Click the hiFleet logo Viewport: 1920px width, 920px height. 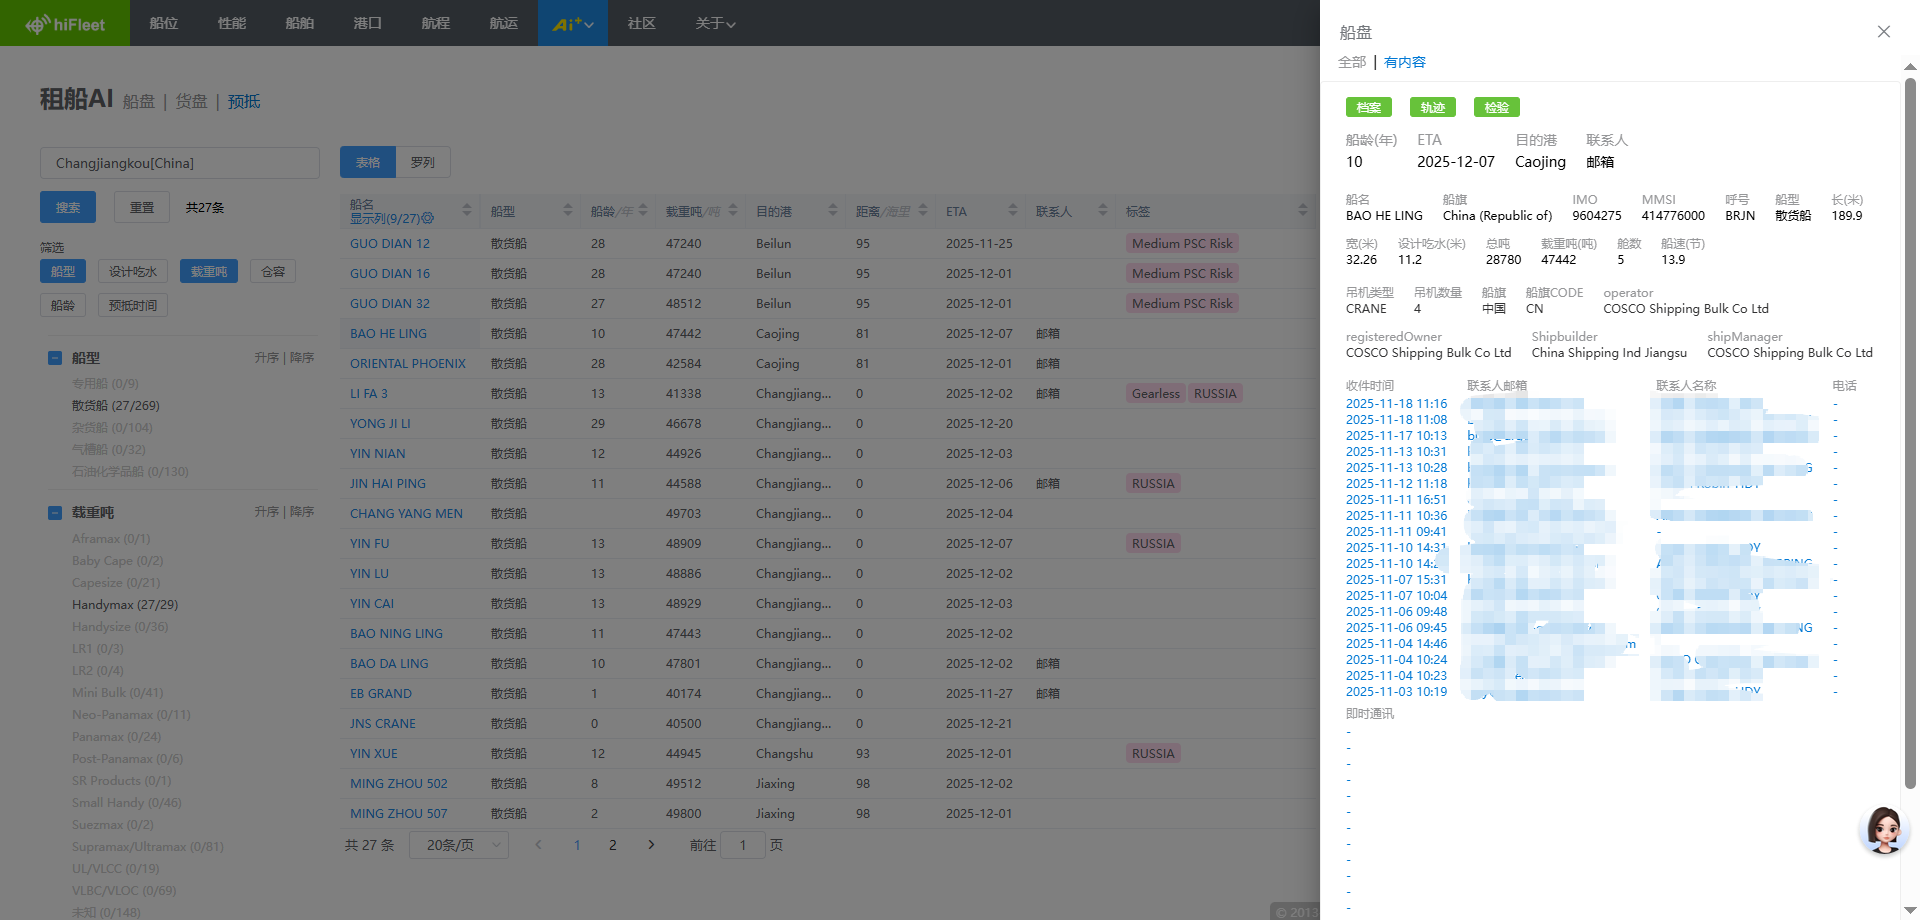65,24
